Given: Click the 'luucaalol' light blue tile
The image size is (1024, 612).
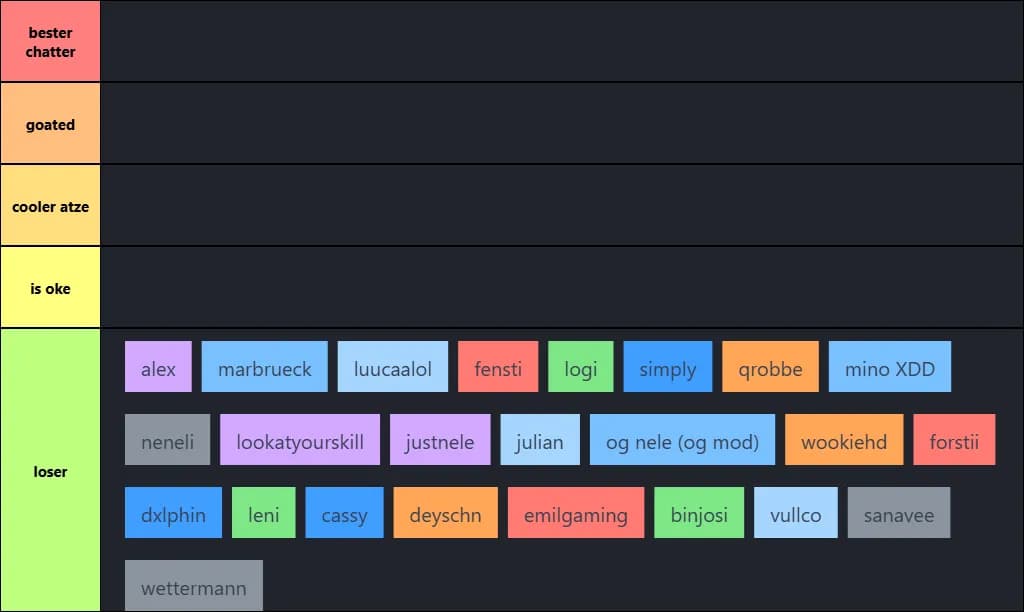Looking at the screenshot, I should (x=393, y=367).
